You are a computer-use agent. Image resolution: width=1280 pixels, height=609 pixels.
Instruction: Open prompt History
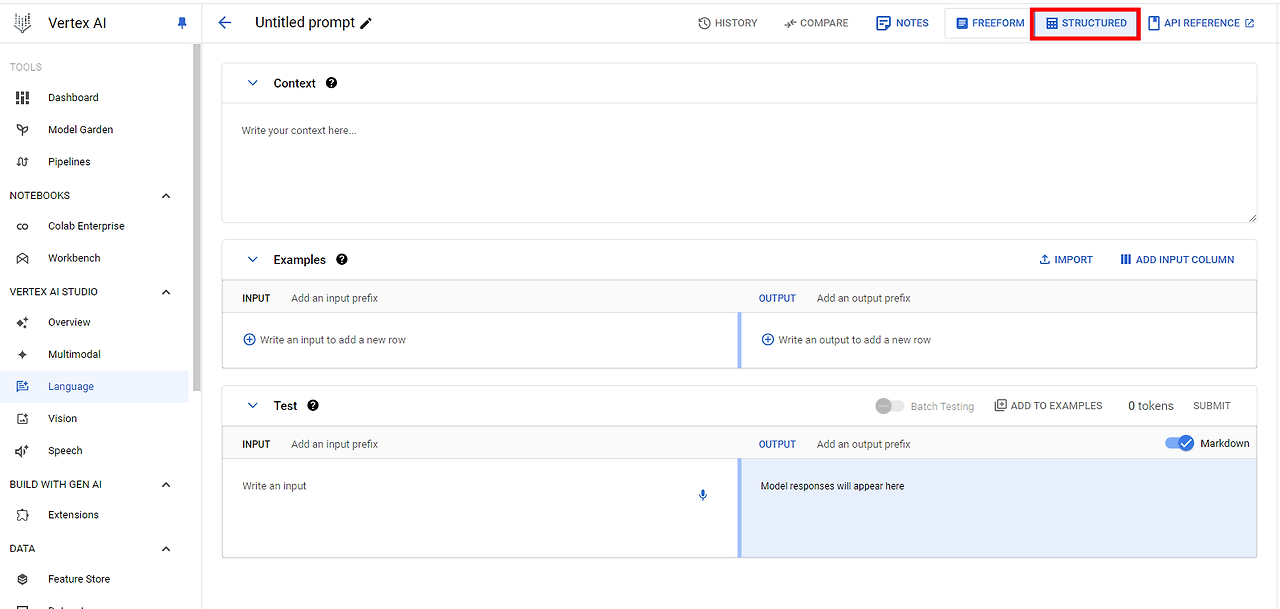[x=727, y=23]
